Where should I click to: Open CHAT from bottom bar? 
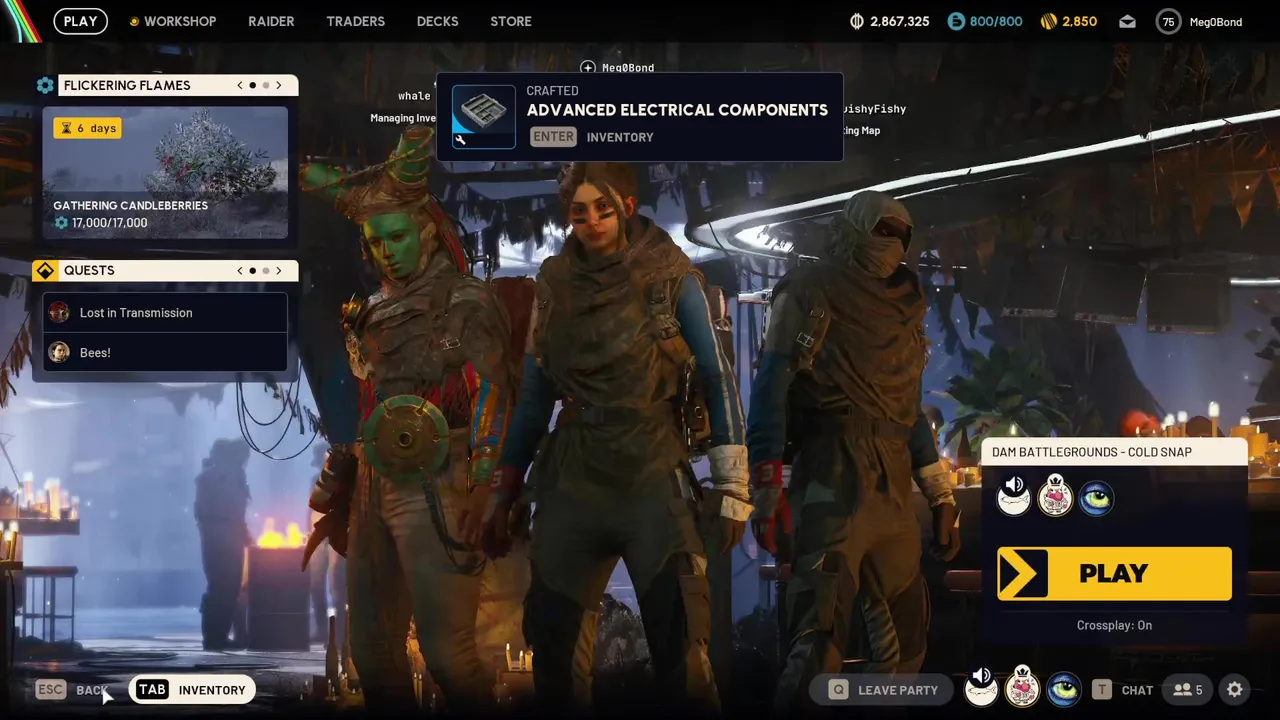click(1123, 689)
